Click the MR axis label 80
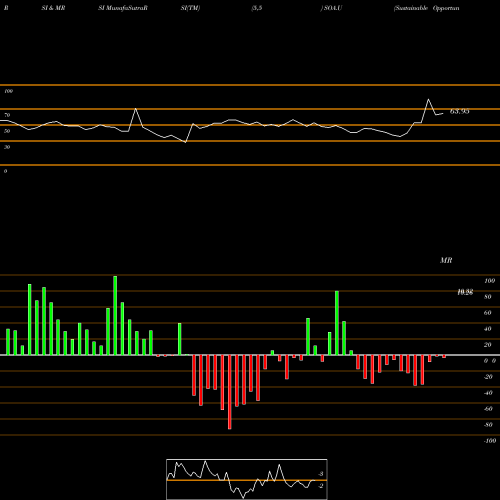This screenshot has width=500, height=500. [488, 297]
